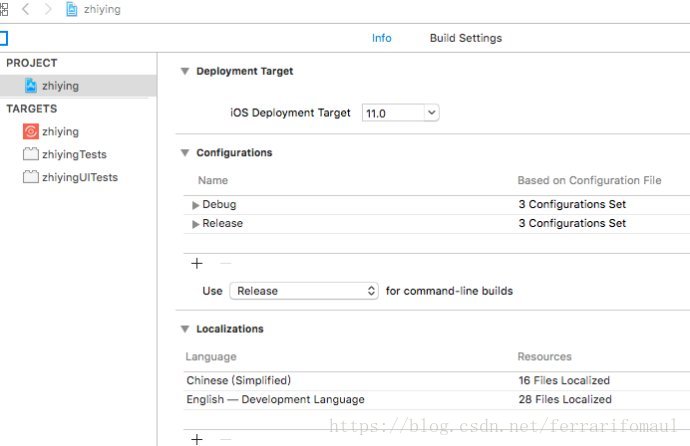Click the zhiying project file icon in breadcrumb
Image resolution: width=690 pixels, height=446 pixels.
[71, 9]
